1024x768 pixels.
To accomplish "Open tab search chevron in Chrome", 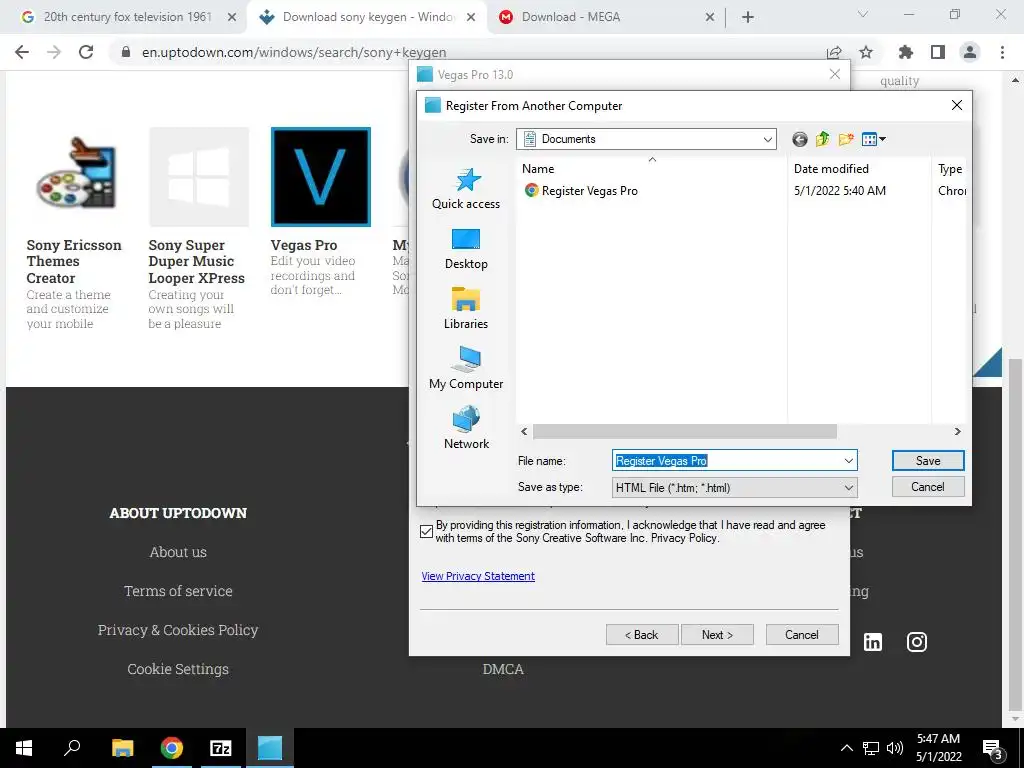I will click(863, 14).
